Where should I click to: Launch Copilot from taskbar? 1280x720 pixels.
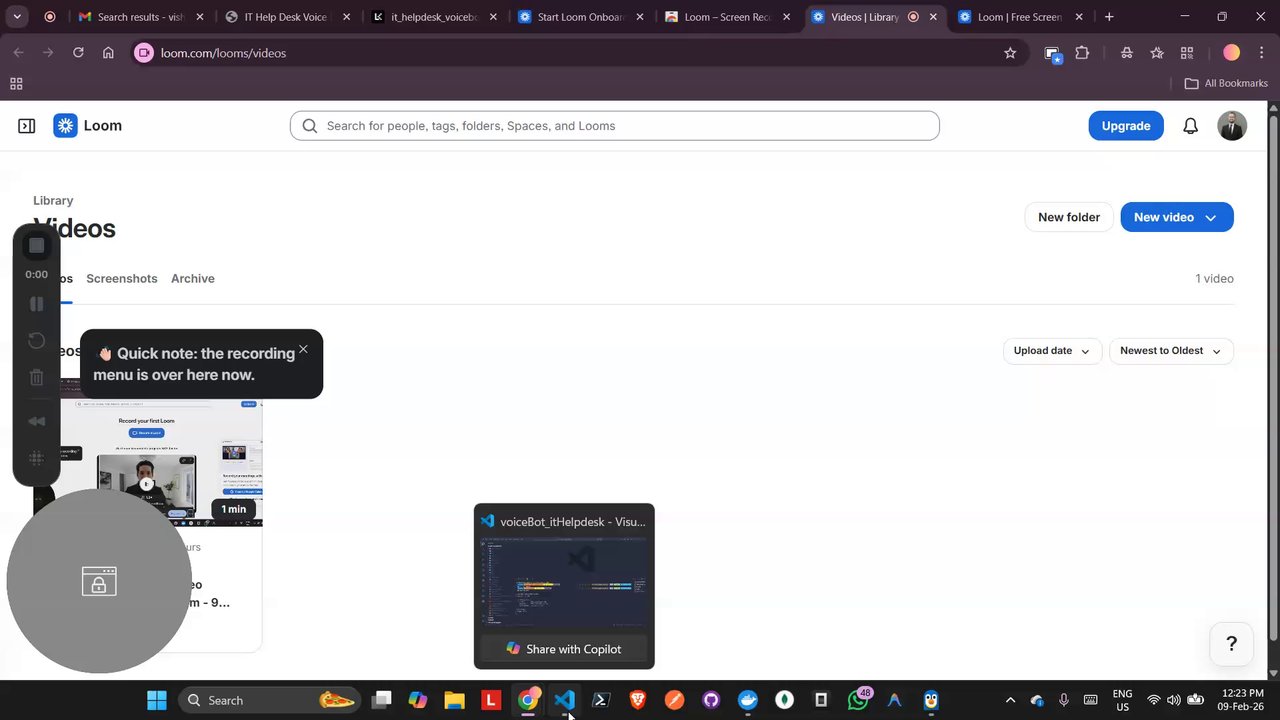click(x=418, y=700)
